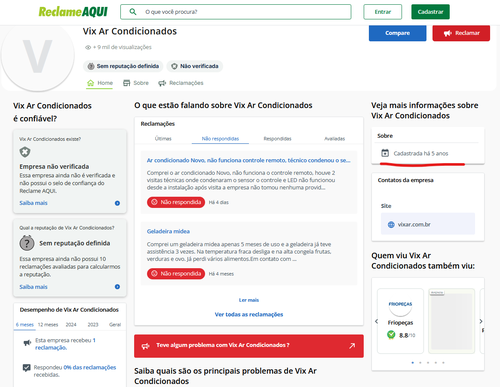Select the first carousel pagination dot
Screen dimensions: 500x387
click(x=413, y=363)
